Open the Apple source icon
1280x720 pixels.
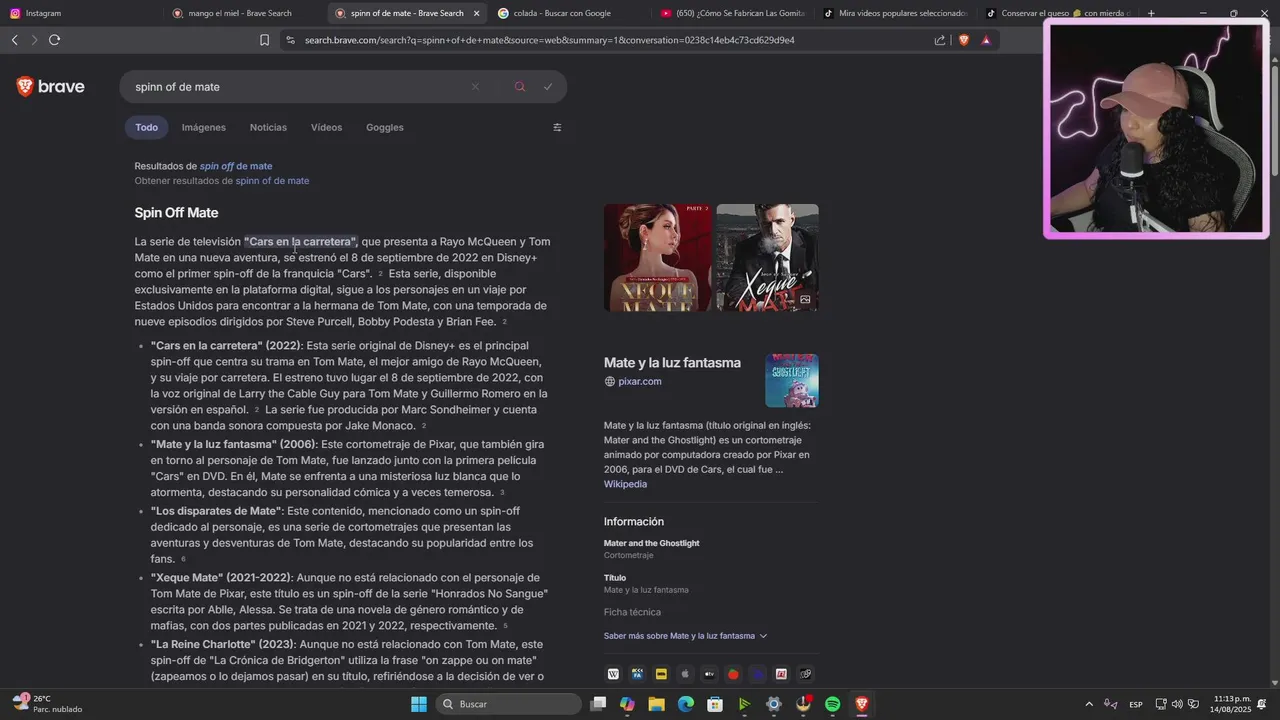click(685, 674)
